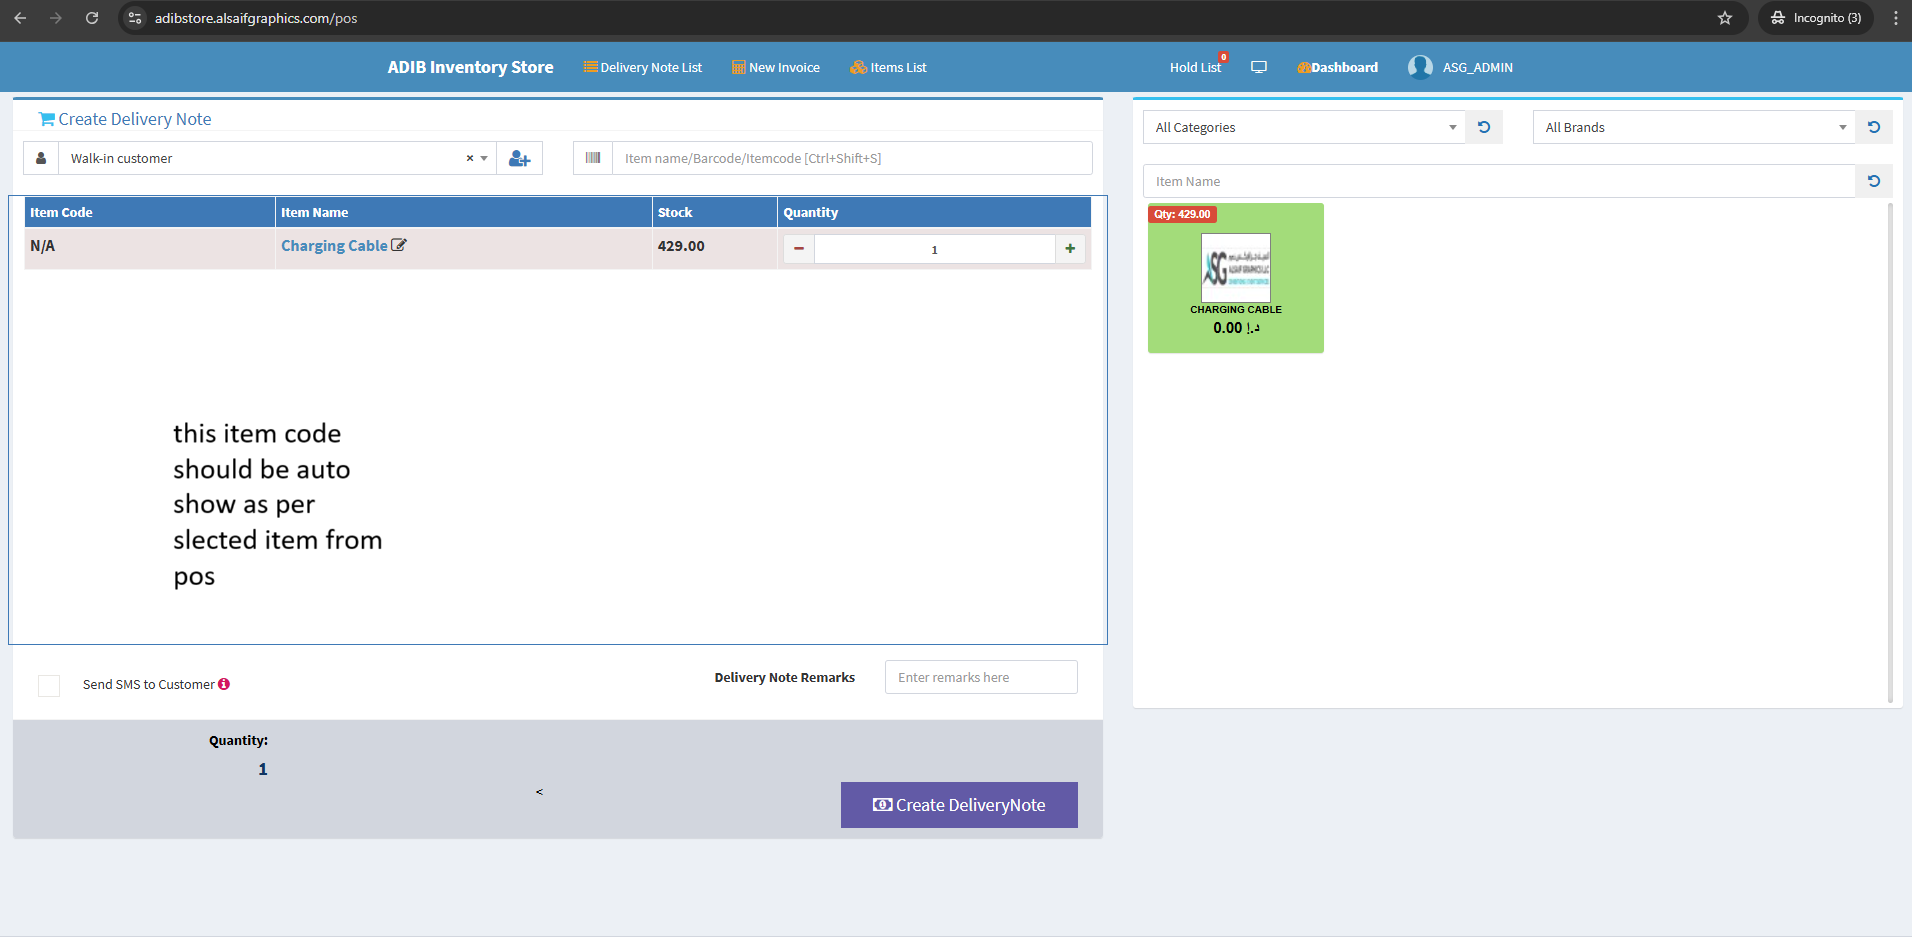Select CHARGING CABLE product card
This screenshot has height=940, width=1912.
pos(1236,278)
